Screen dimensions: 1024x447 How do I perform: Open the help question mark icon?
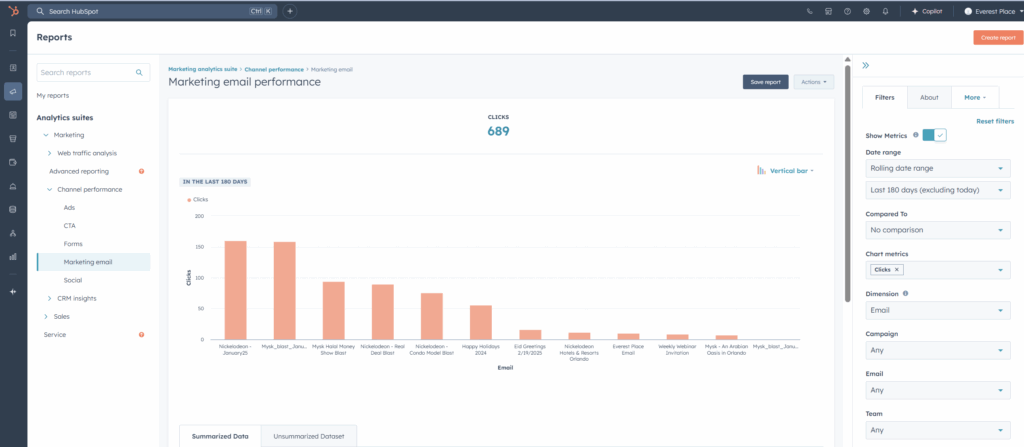847,11
